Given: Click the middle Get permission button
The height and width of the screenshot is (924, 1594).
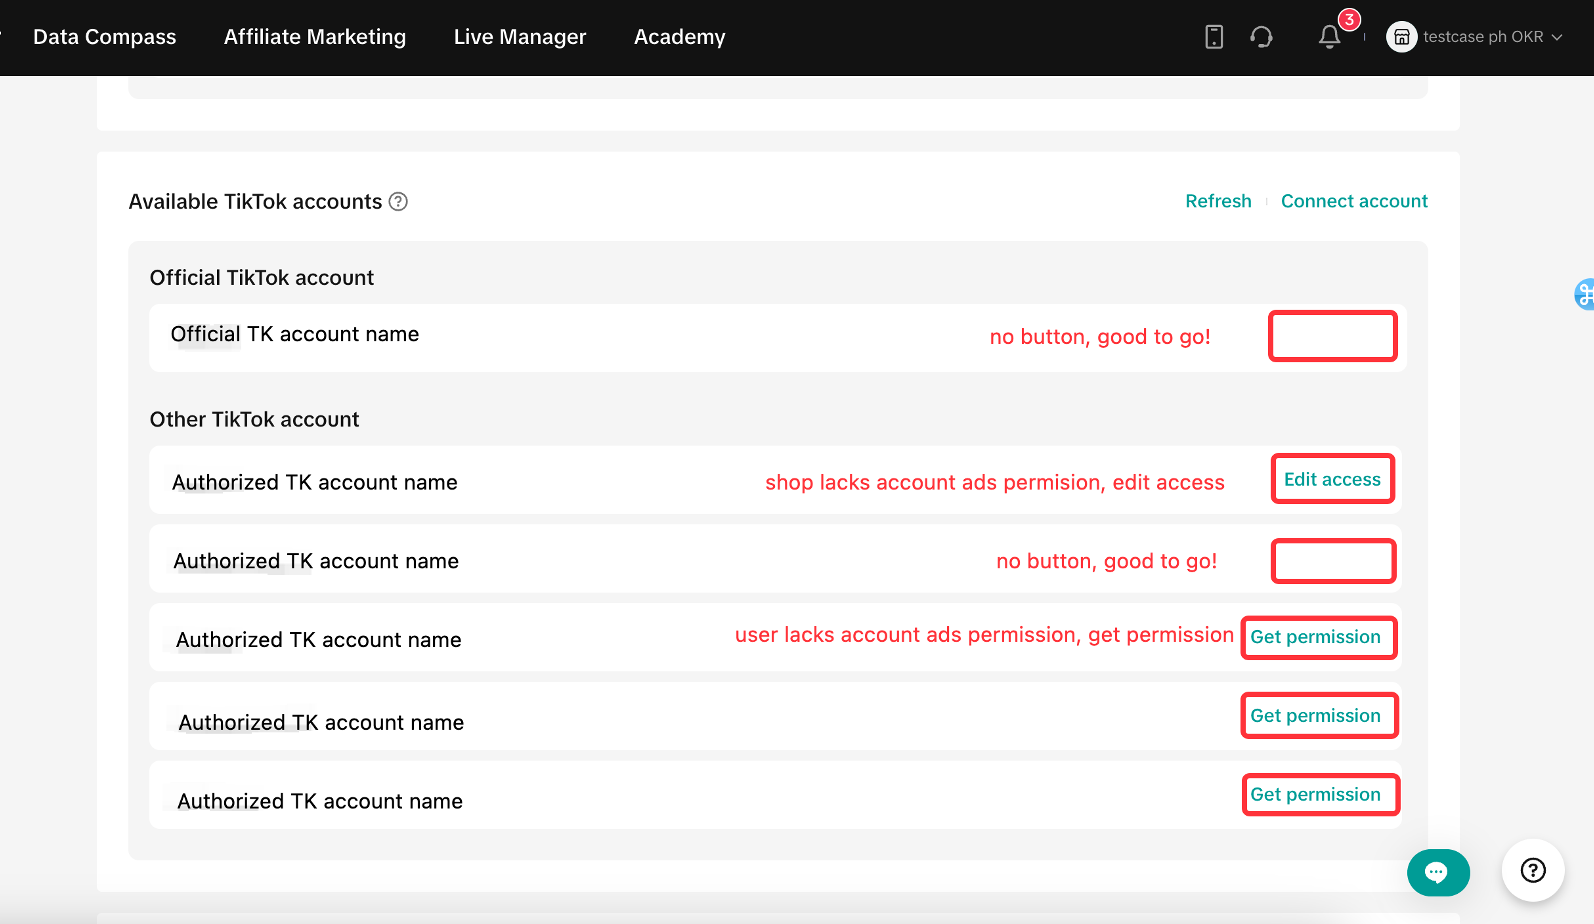Looking at the screenshot, I should 1315,716.
